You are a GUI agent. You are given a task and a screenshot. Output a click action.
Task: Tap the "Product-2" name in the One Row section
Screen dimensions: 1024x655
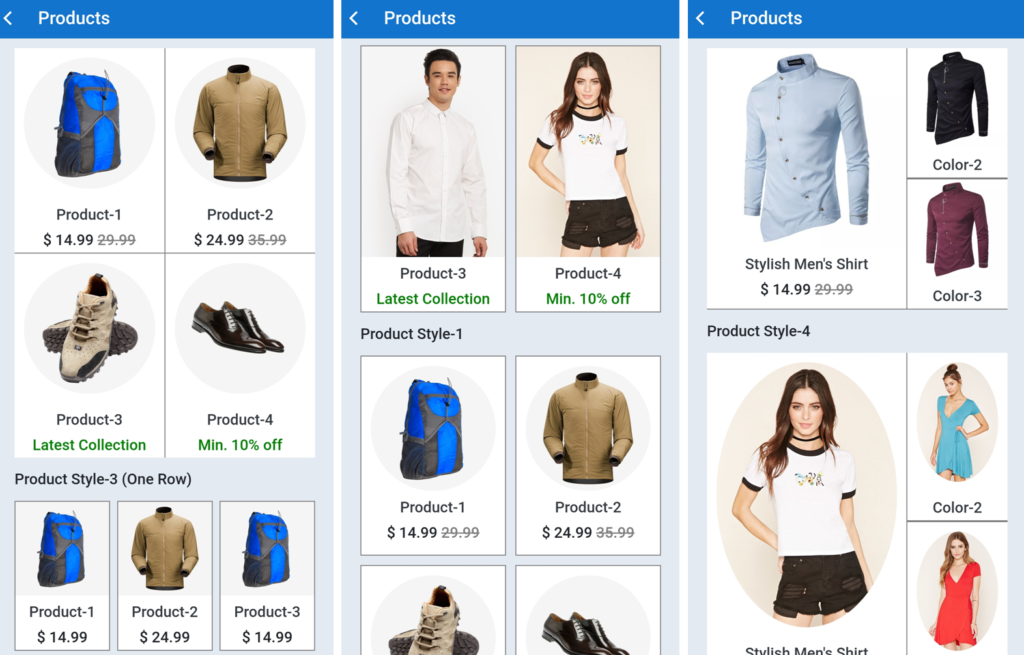tap(165, 612)
